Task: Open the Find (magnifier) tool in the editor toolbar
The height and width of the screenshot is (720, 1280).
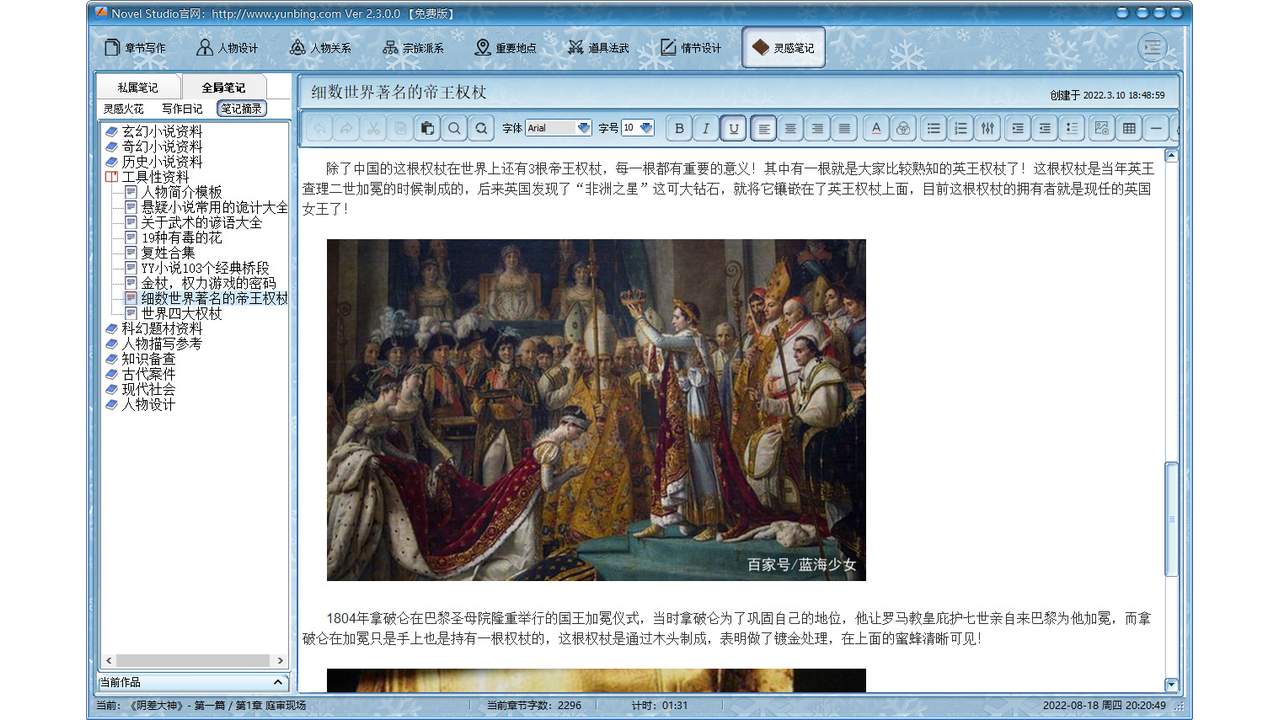Action: click(454, 128)
